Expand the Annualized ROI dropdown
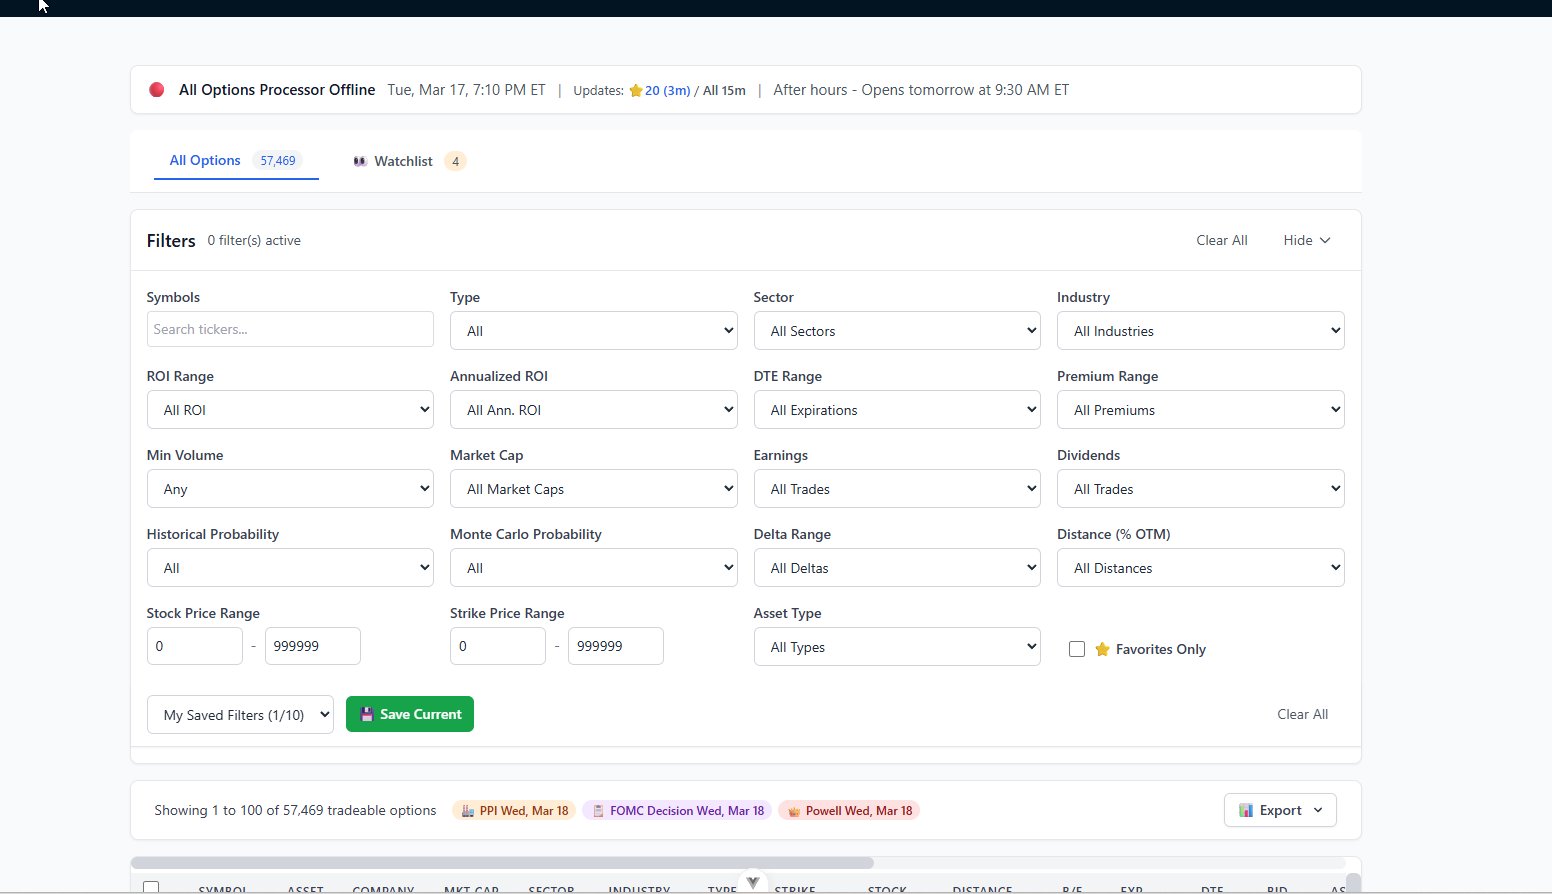 tap(594, 410)
